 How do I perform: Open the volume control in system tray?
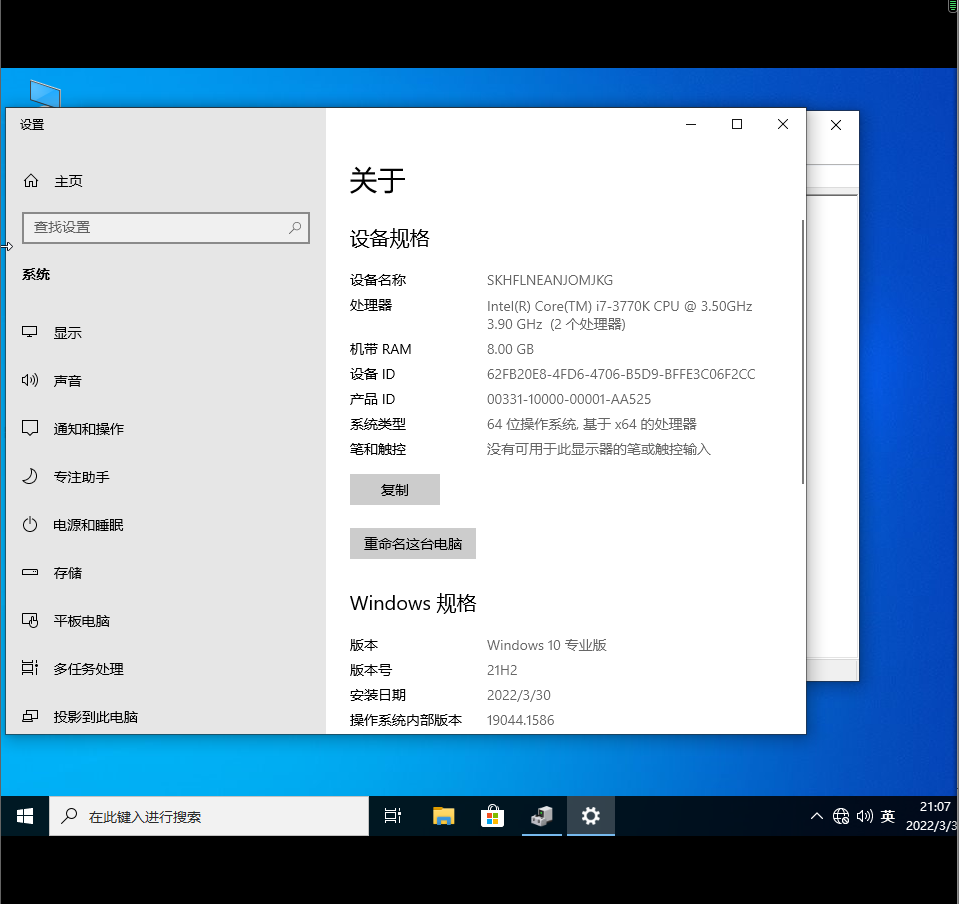click(864, 816)
